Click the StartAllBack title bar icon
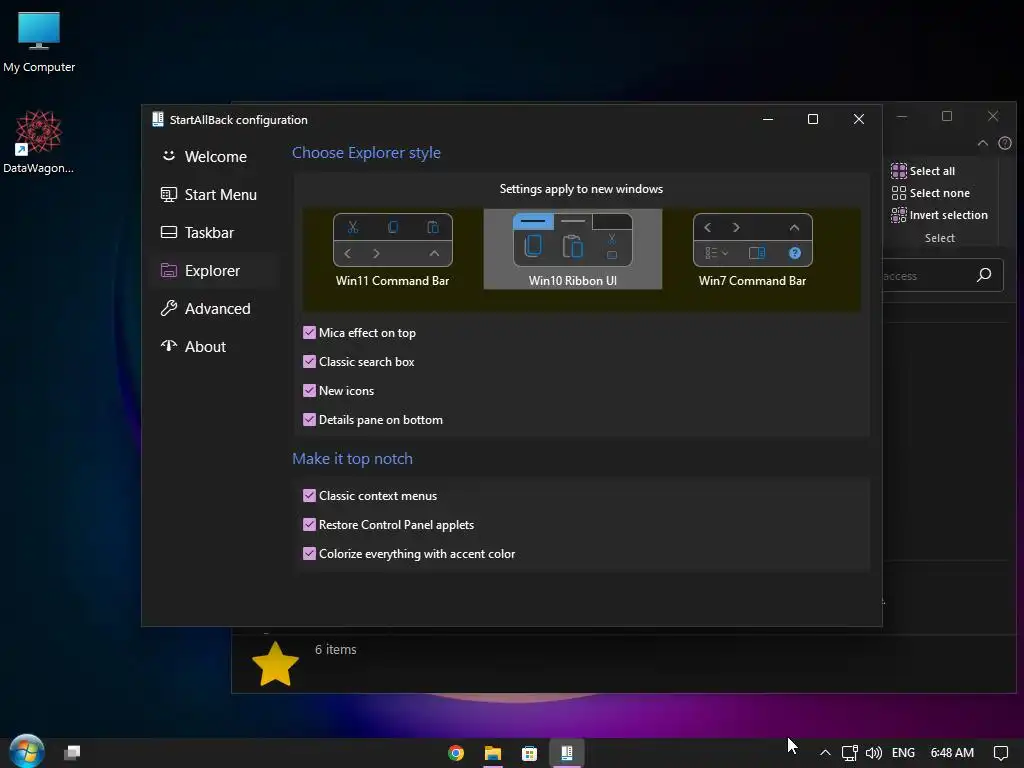The width and height of the screenshot is (1024, 768). 157,120
